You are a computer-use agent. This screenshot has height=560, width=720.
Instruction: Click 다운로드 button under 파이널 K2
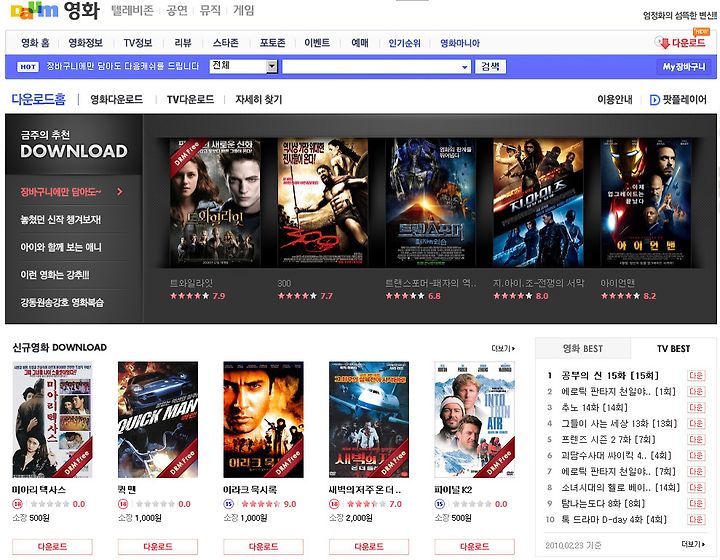click(x=475, y=547)
